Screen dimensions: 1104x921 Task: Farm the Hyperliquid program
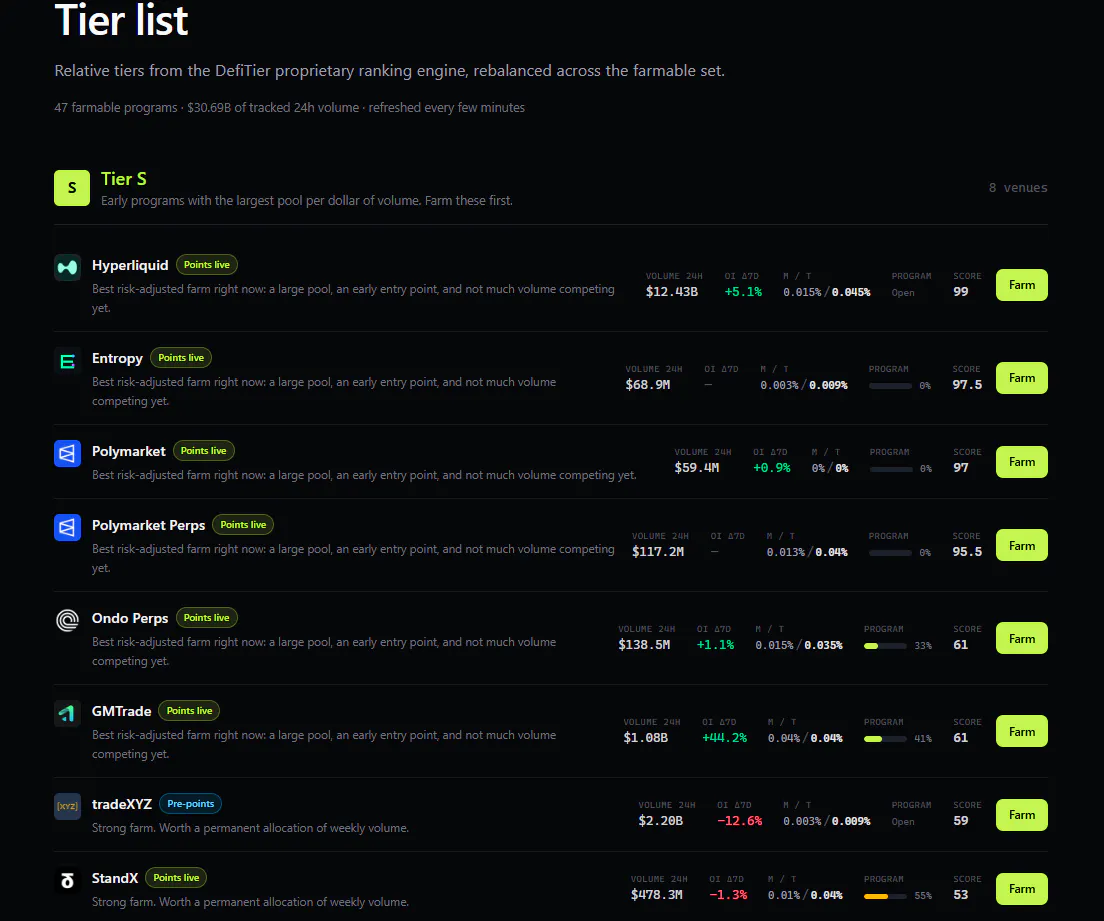[x=1022, y=285]
